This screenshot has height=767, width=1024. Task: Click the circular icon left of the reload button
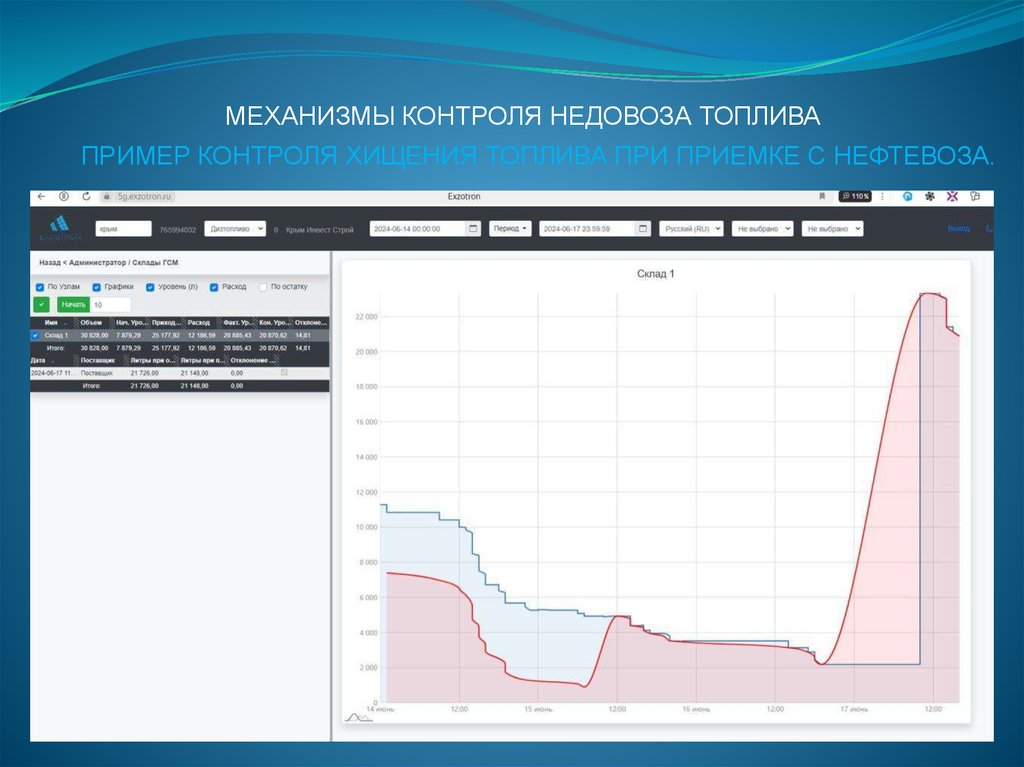coord(64,196)
